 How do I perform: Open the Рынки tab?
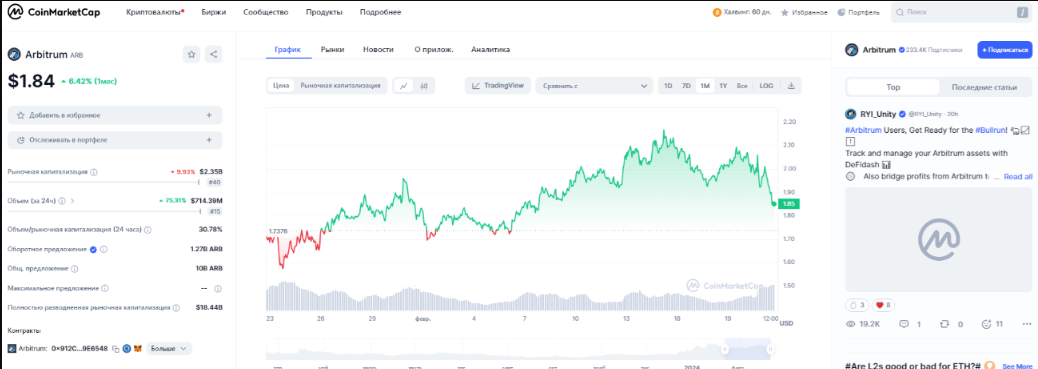[x=332, y=50]
